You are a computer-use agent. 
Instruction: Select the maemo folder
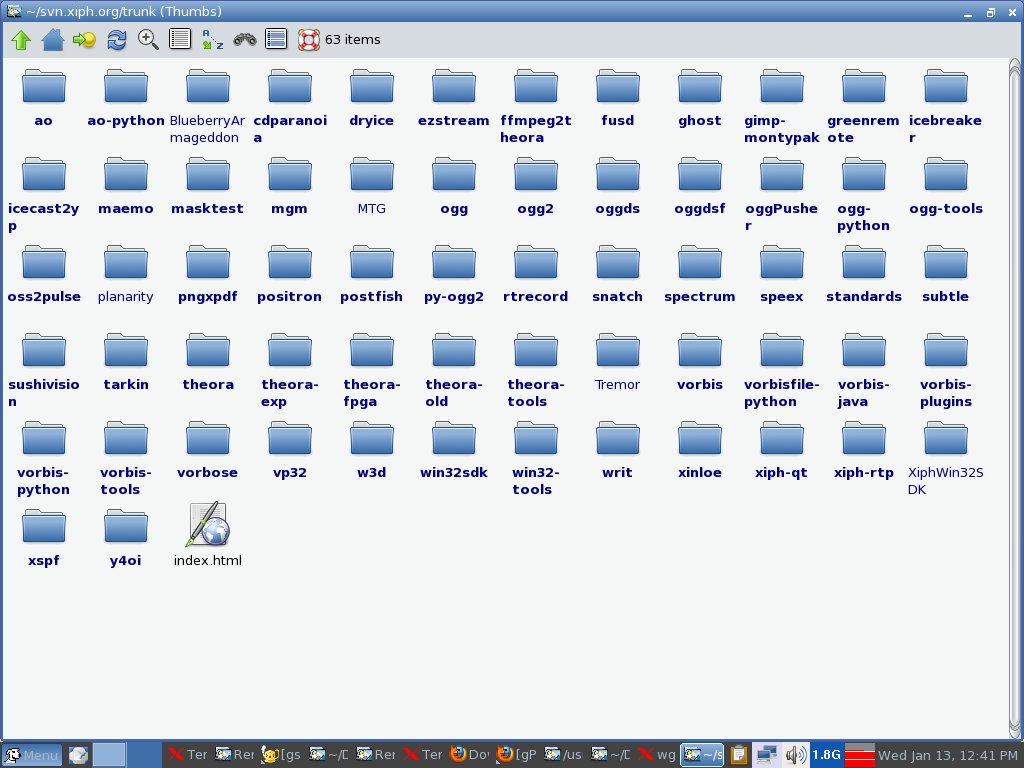pos(126,186)
